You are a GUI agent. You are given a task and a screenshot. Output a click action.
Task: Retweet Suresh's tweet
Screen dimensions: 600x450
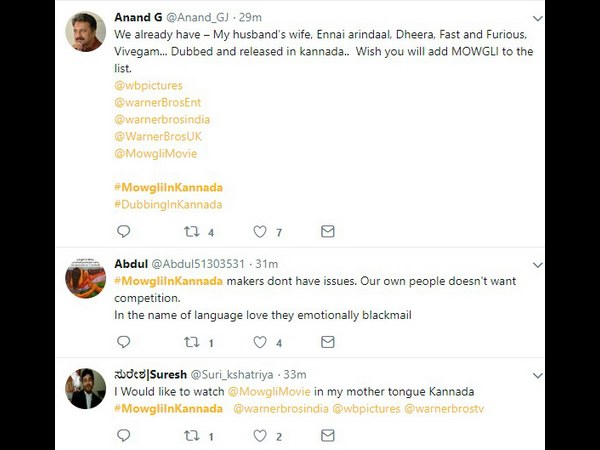click(192, 436)
